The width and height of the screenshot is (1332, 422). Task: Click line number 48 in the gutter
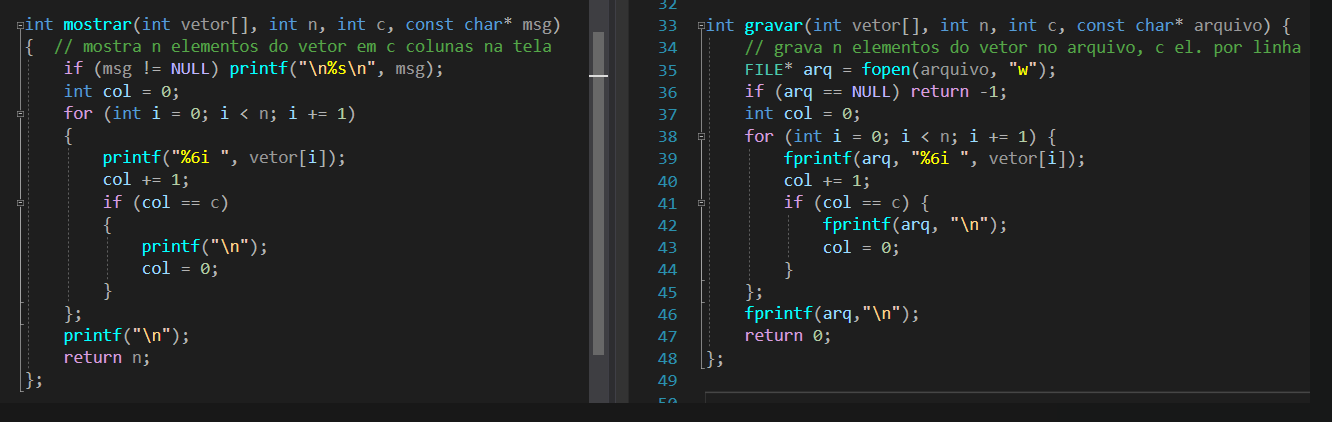pyautogui.click(x=668, y=359)
